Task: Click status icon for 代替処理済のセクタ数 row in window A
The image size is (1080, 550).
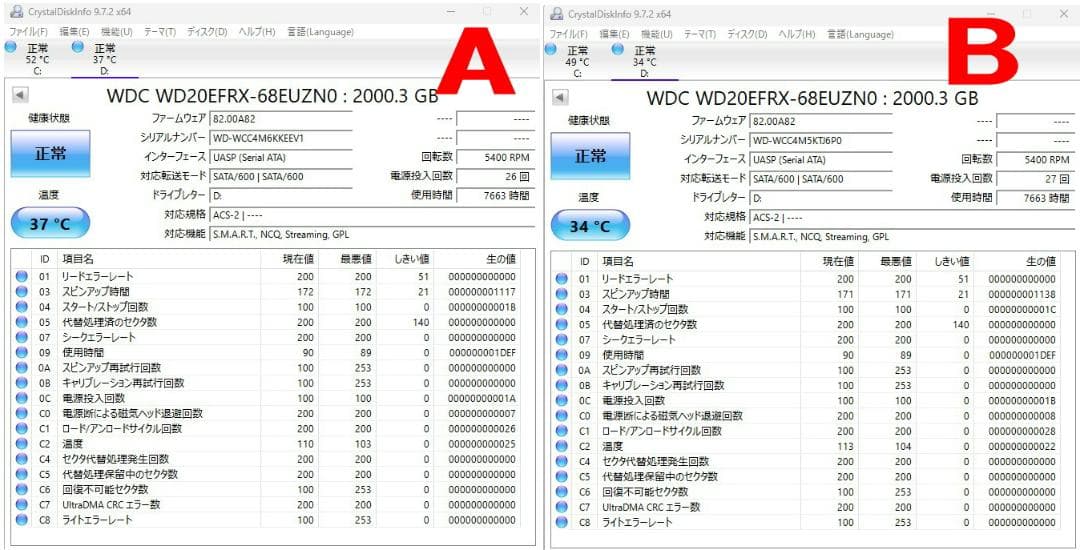Action: (21, 322)
